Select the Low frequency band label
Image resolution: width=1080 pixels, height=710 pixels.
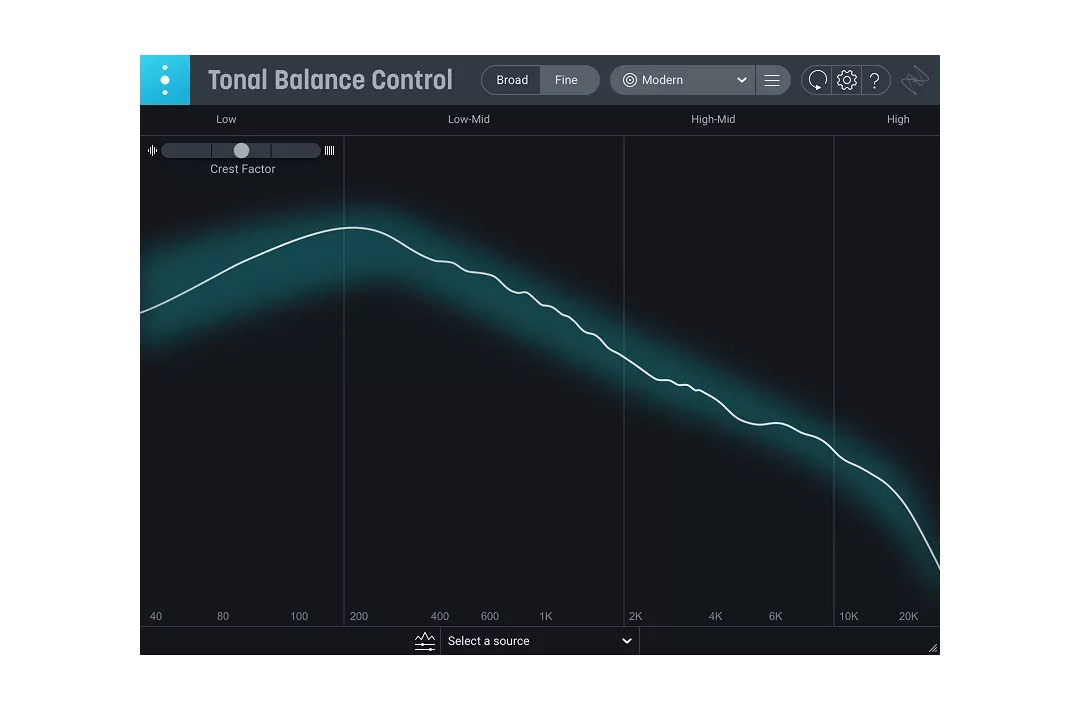pyautogui.click(x=227, y=119)
